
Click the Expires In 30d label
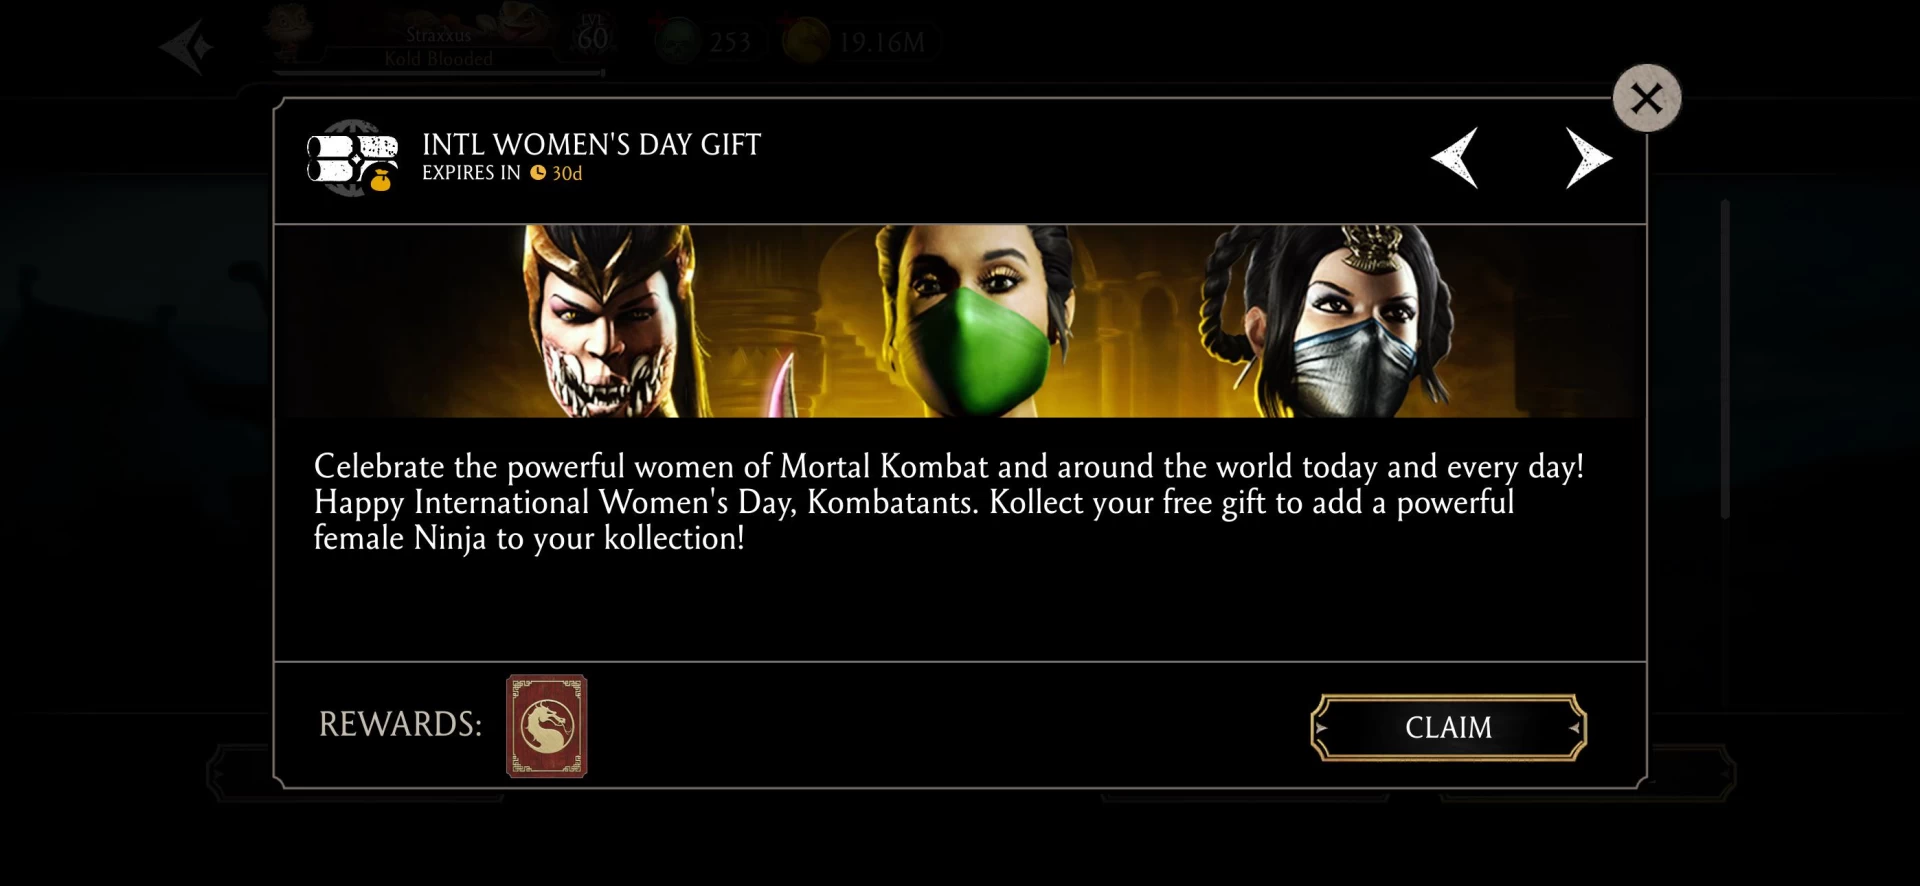tap(502, 173)
